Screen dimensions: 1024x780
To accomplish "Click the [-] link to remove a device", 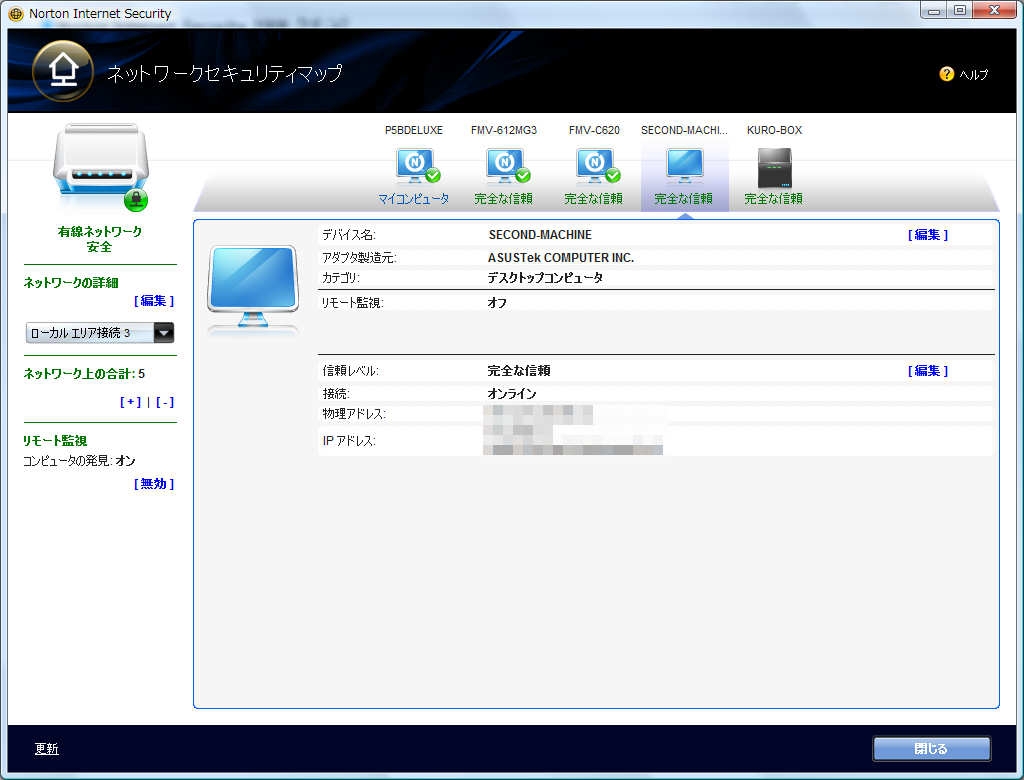I will click(165, 402).
